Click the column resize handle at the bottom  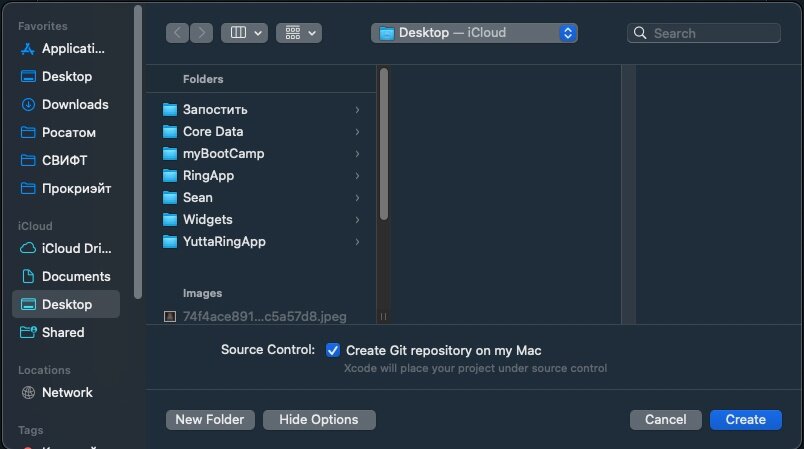pos(384,317)
